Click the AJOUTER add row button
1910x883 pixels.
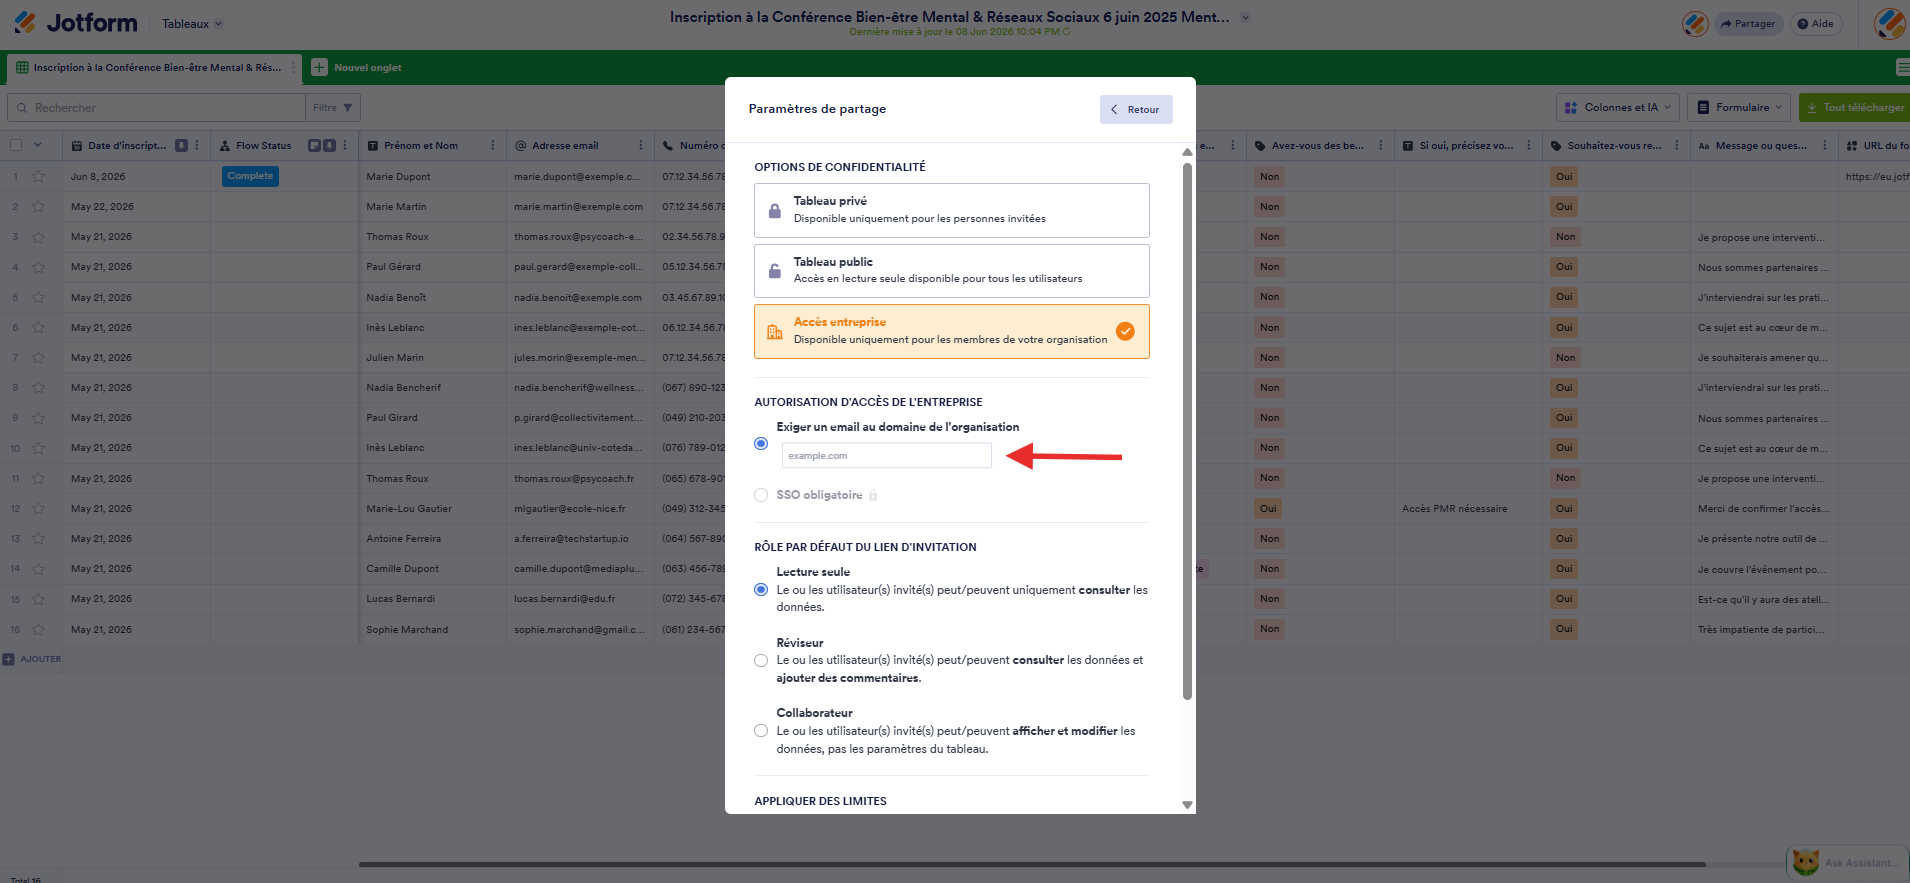coord(32,659)
